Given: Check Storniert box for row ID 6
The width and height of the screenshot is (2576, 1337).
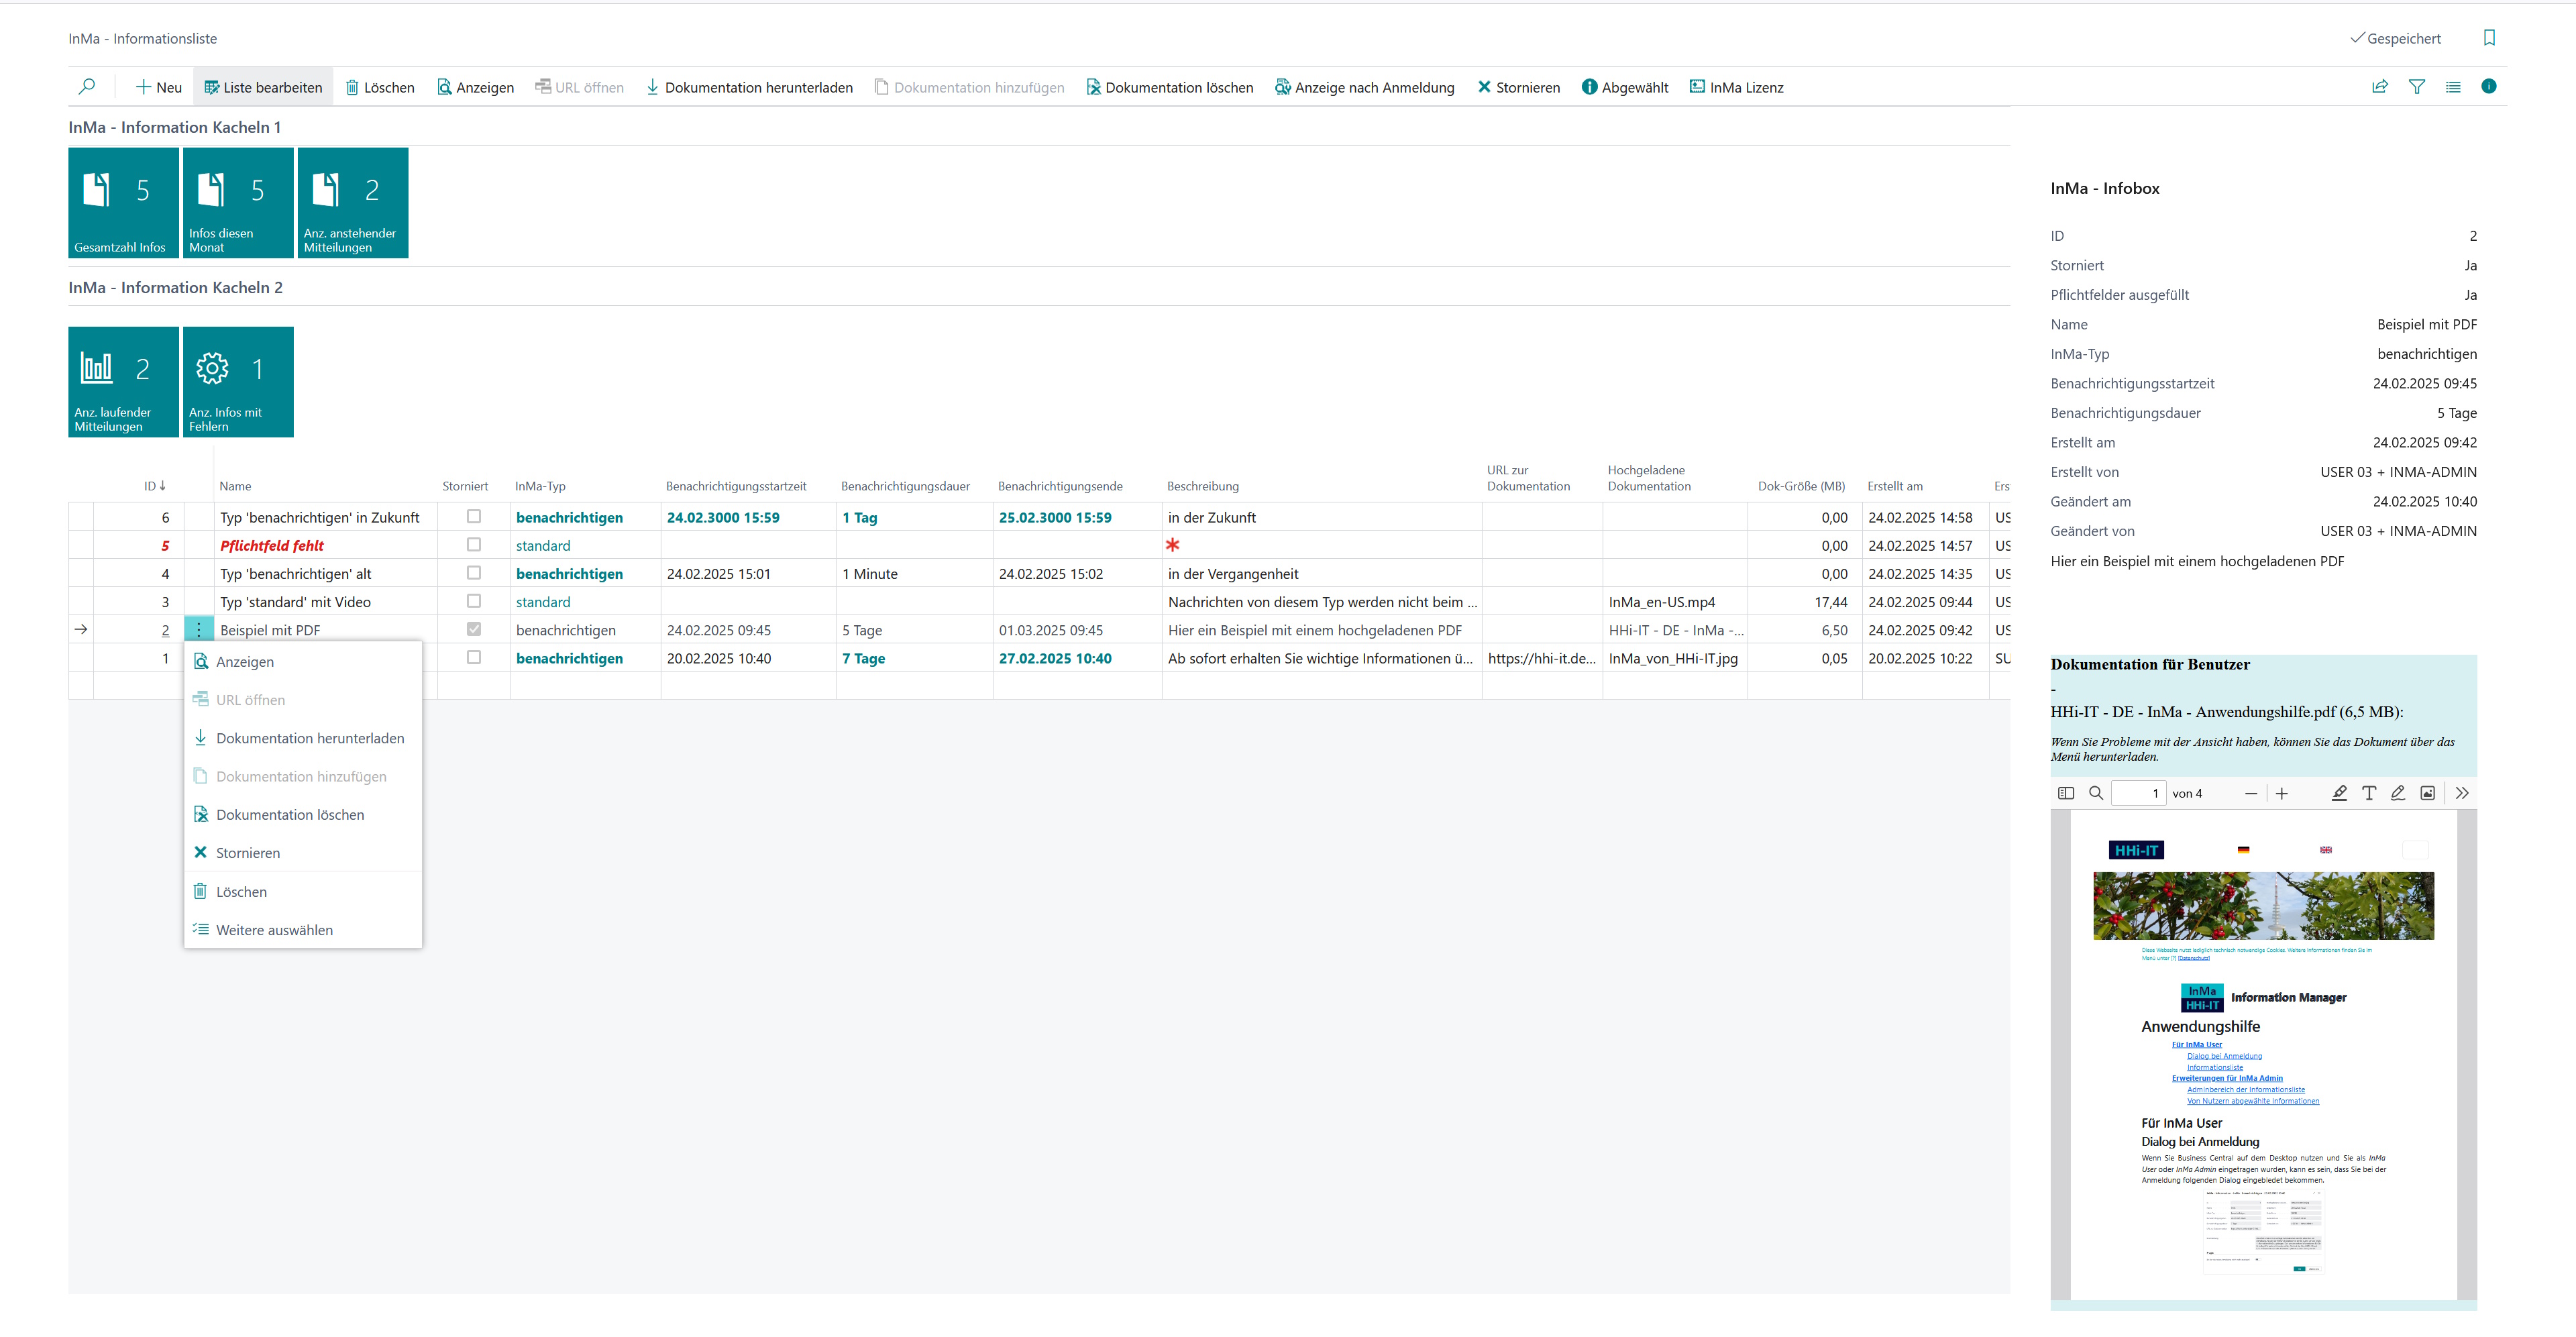Looking at the screenshot, I should pyautogui.click(x=474, y=517).
